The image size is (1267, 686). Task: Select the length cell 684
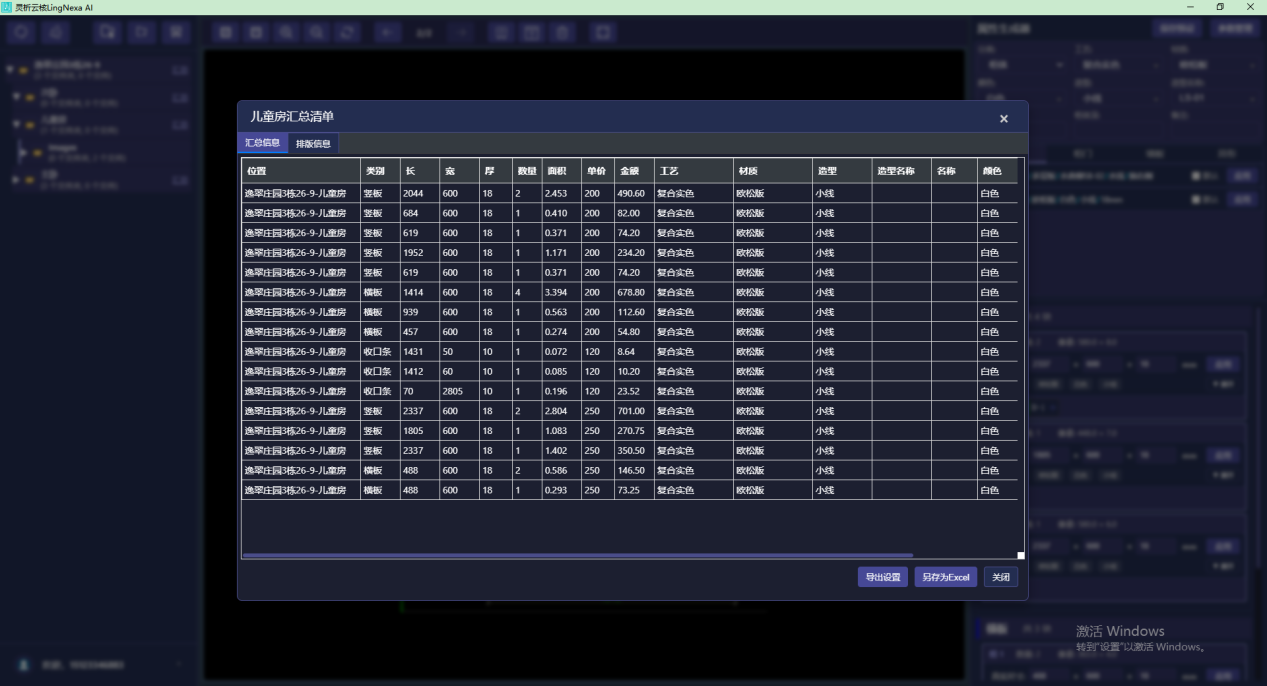pyautogui.click(x=420, y=213)
